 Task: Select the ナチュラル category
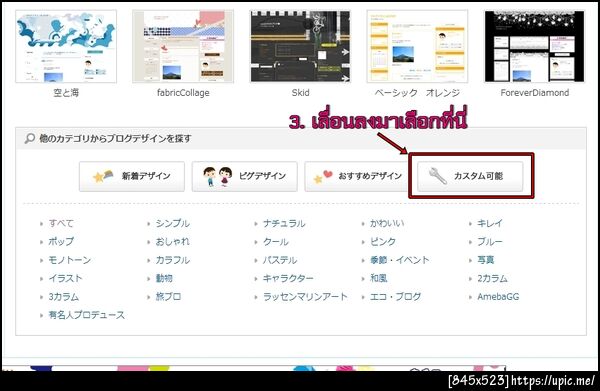click(284, 223)
